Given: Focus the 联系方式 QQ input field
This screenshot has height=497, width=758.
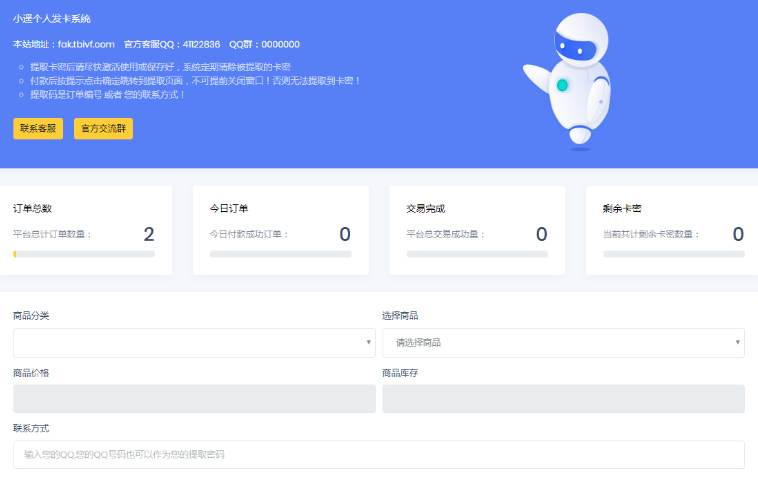Looking at the screenshot, I should (379, 455).
